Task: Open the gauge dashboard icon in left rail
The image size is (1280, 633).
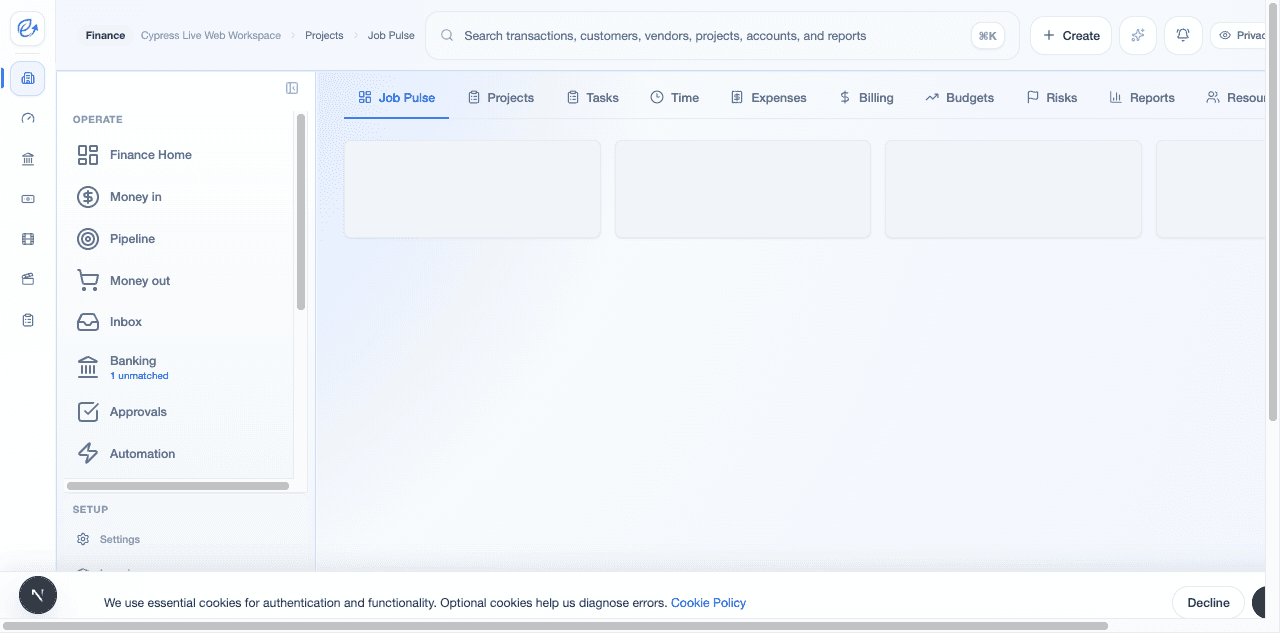Action: pyautogui.click(x=28, y=118)
